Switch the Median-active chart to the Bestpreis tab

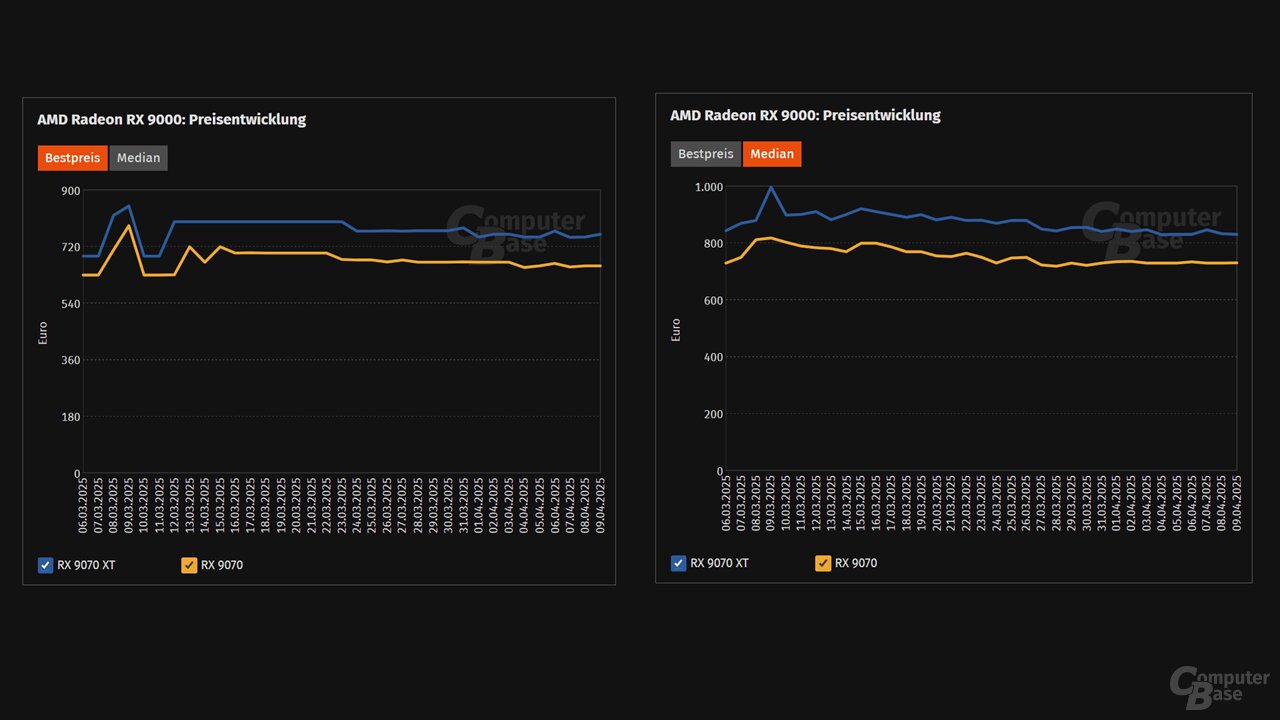[x=705, y=154]
